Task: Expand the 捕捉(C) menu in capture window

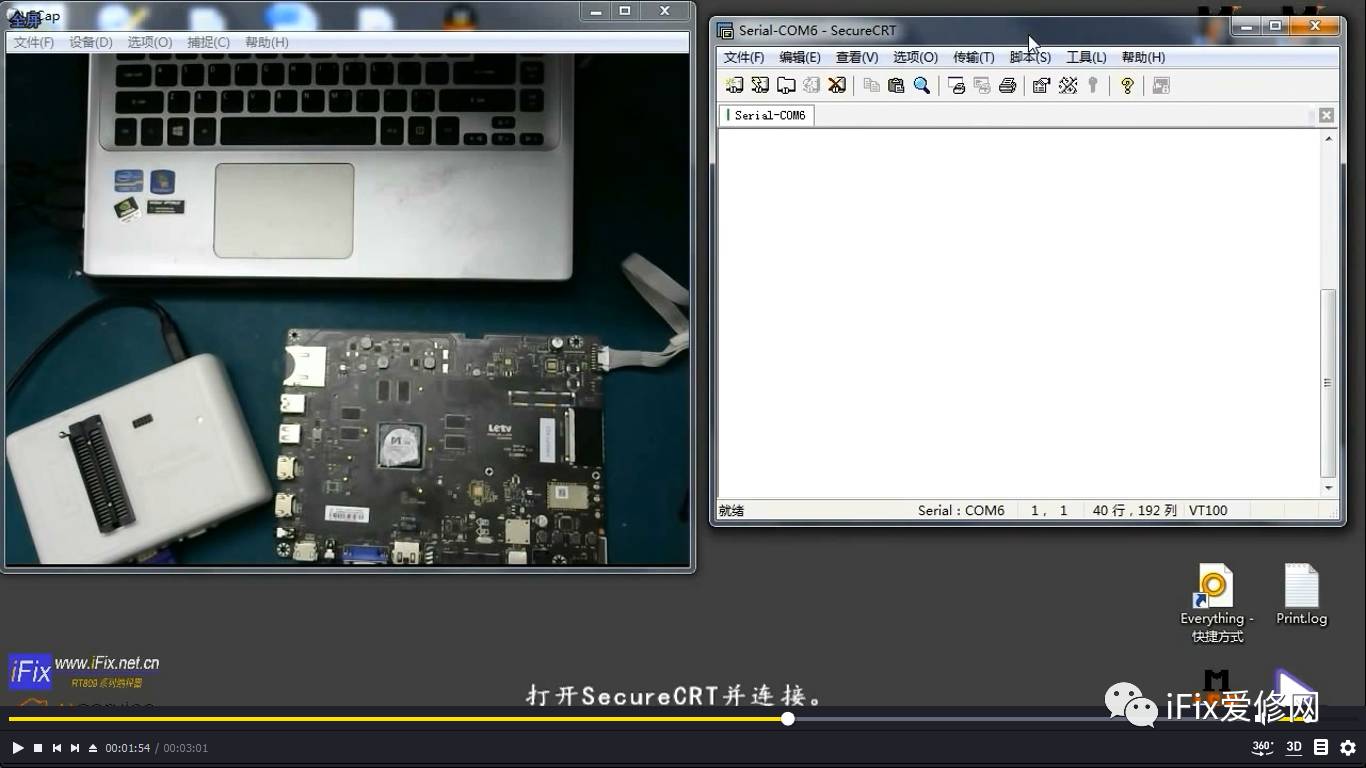Action: point(208,42)
